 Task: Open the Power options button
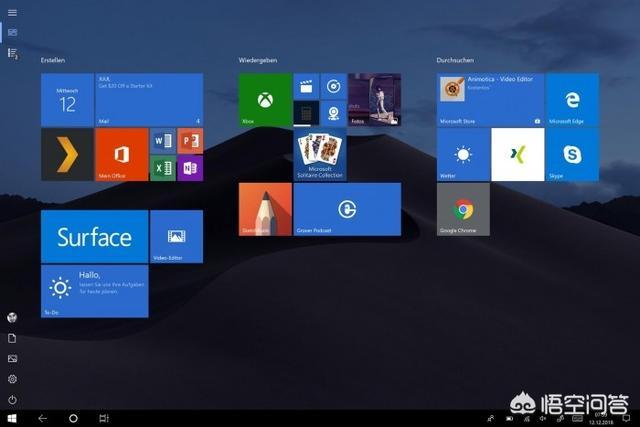(12, 399)
